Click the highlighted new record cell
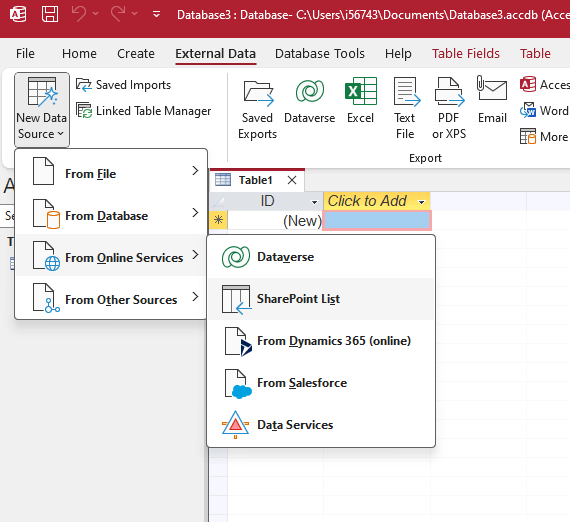The image size is (570, 522). click(x=377, y=220)
